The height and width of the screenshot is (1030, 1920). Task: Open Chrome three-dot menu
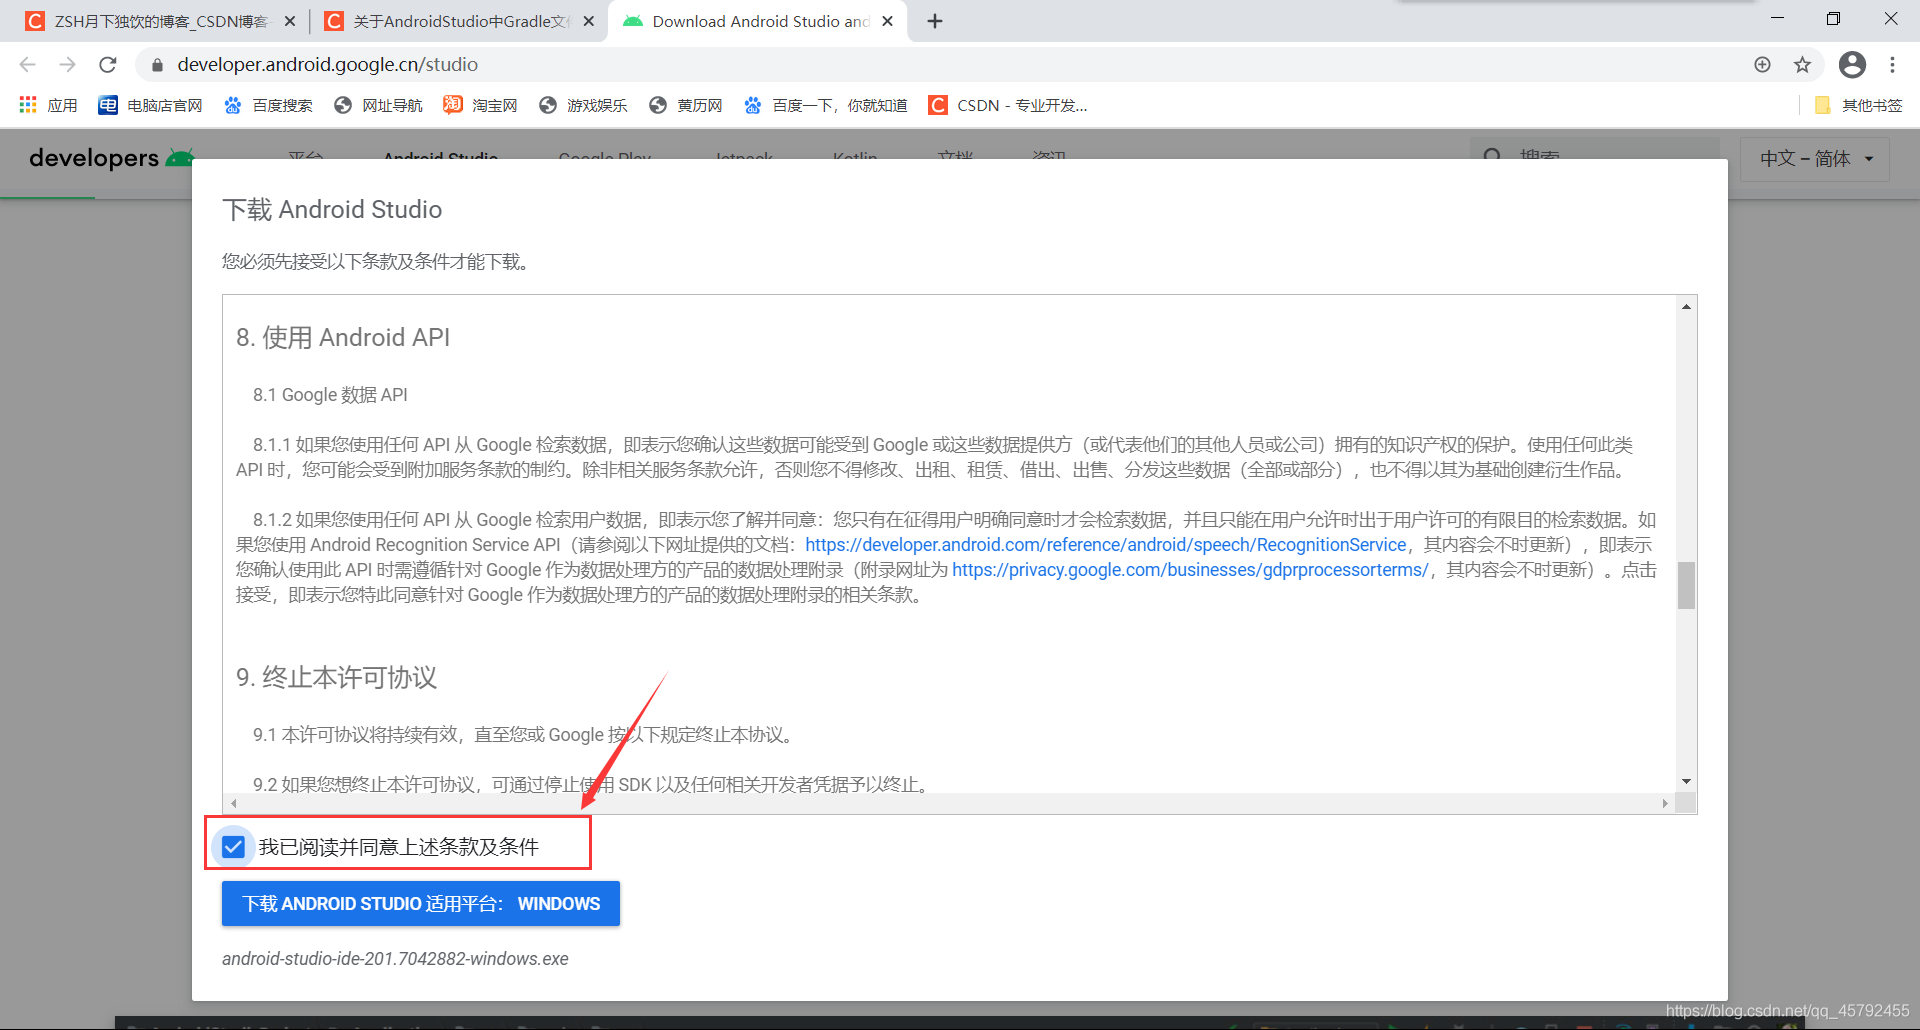(x=1892, y=64)
